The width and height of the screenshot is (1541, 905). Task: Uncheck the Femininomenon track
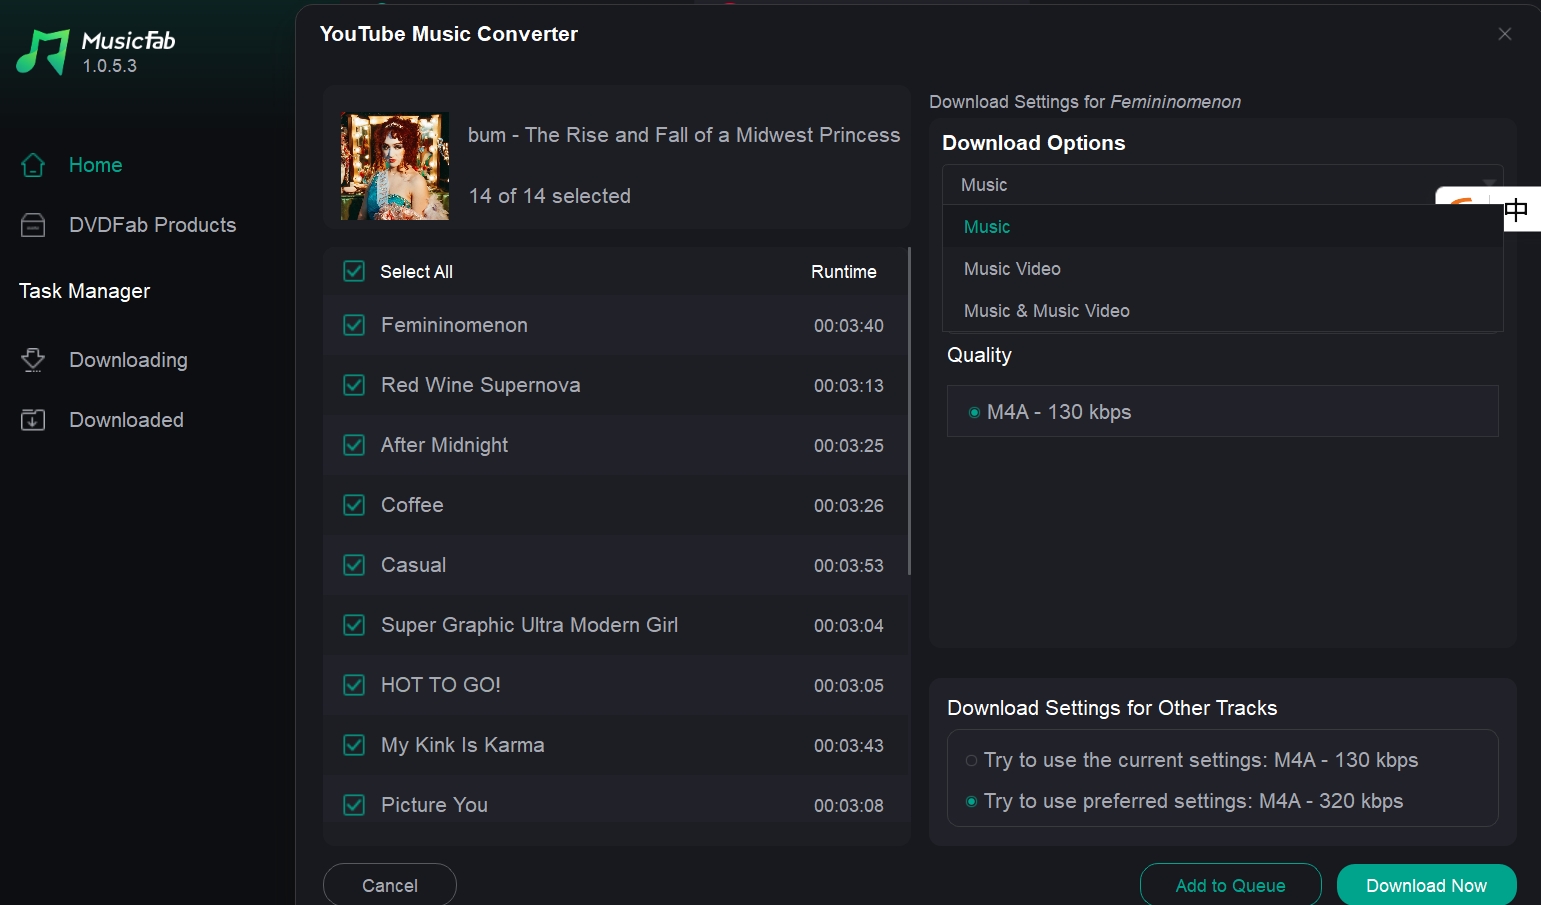[x=354, y=325]
